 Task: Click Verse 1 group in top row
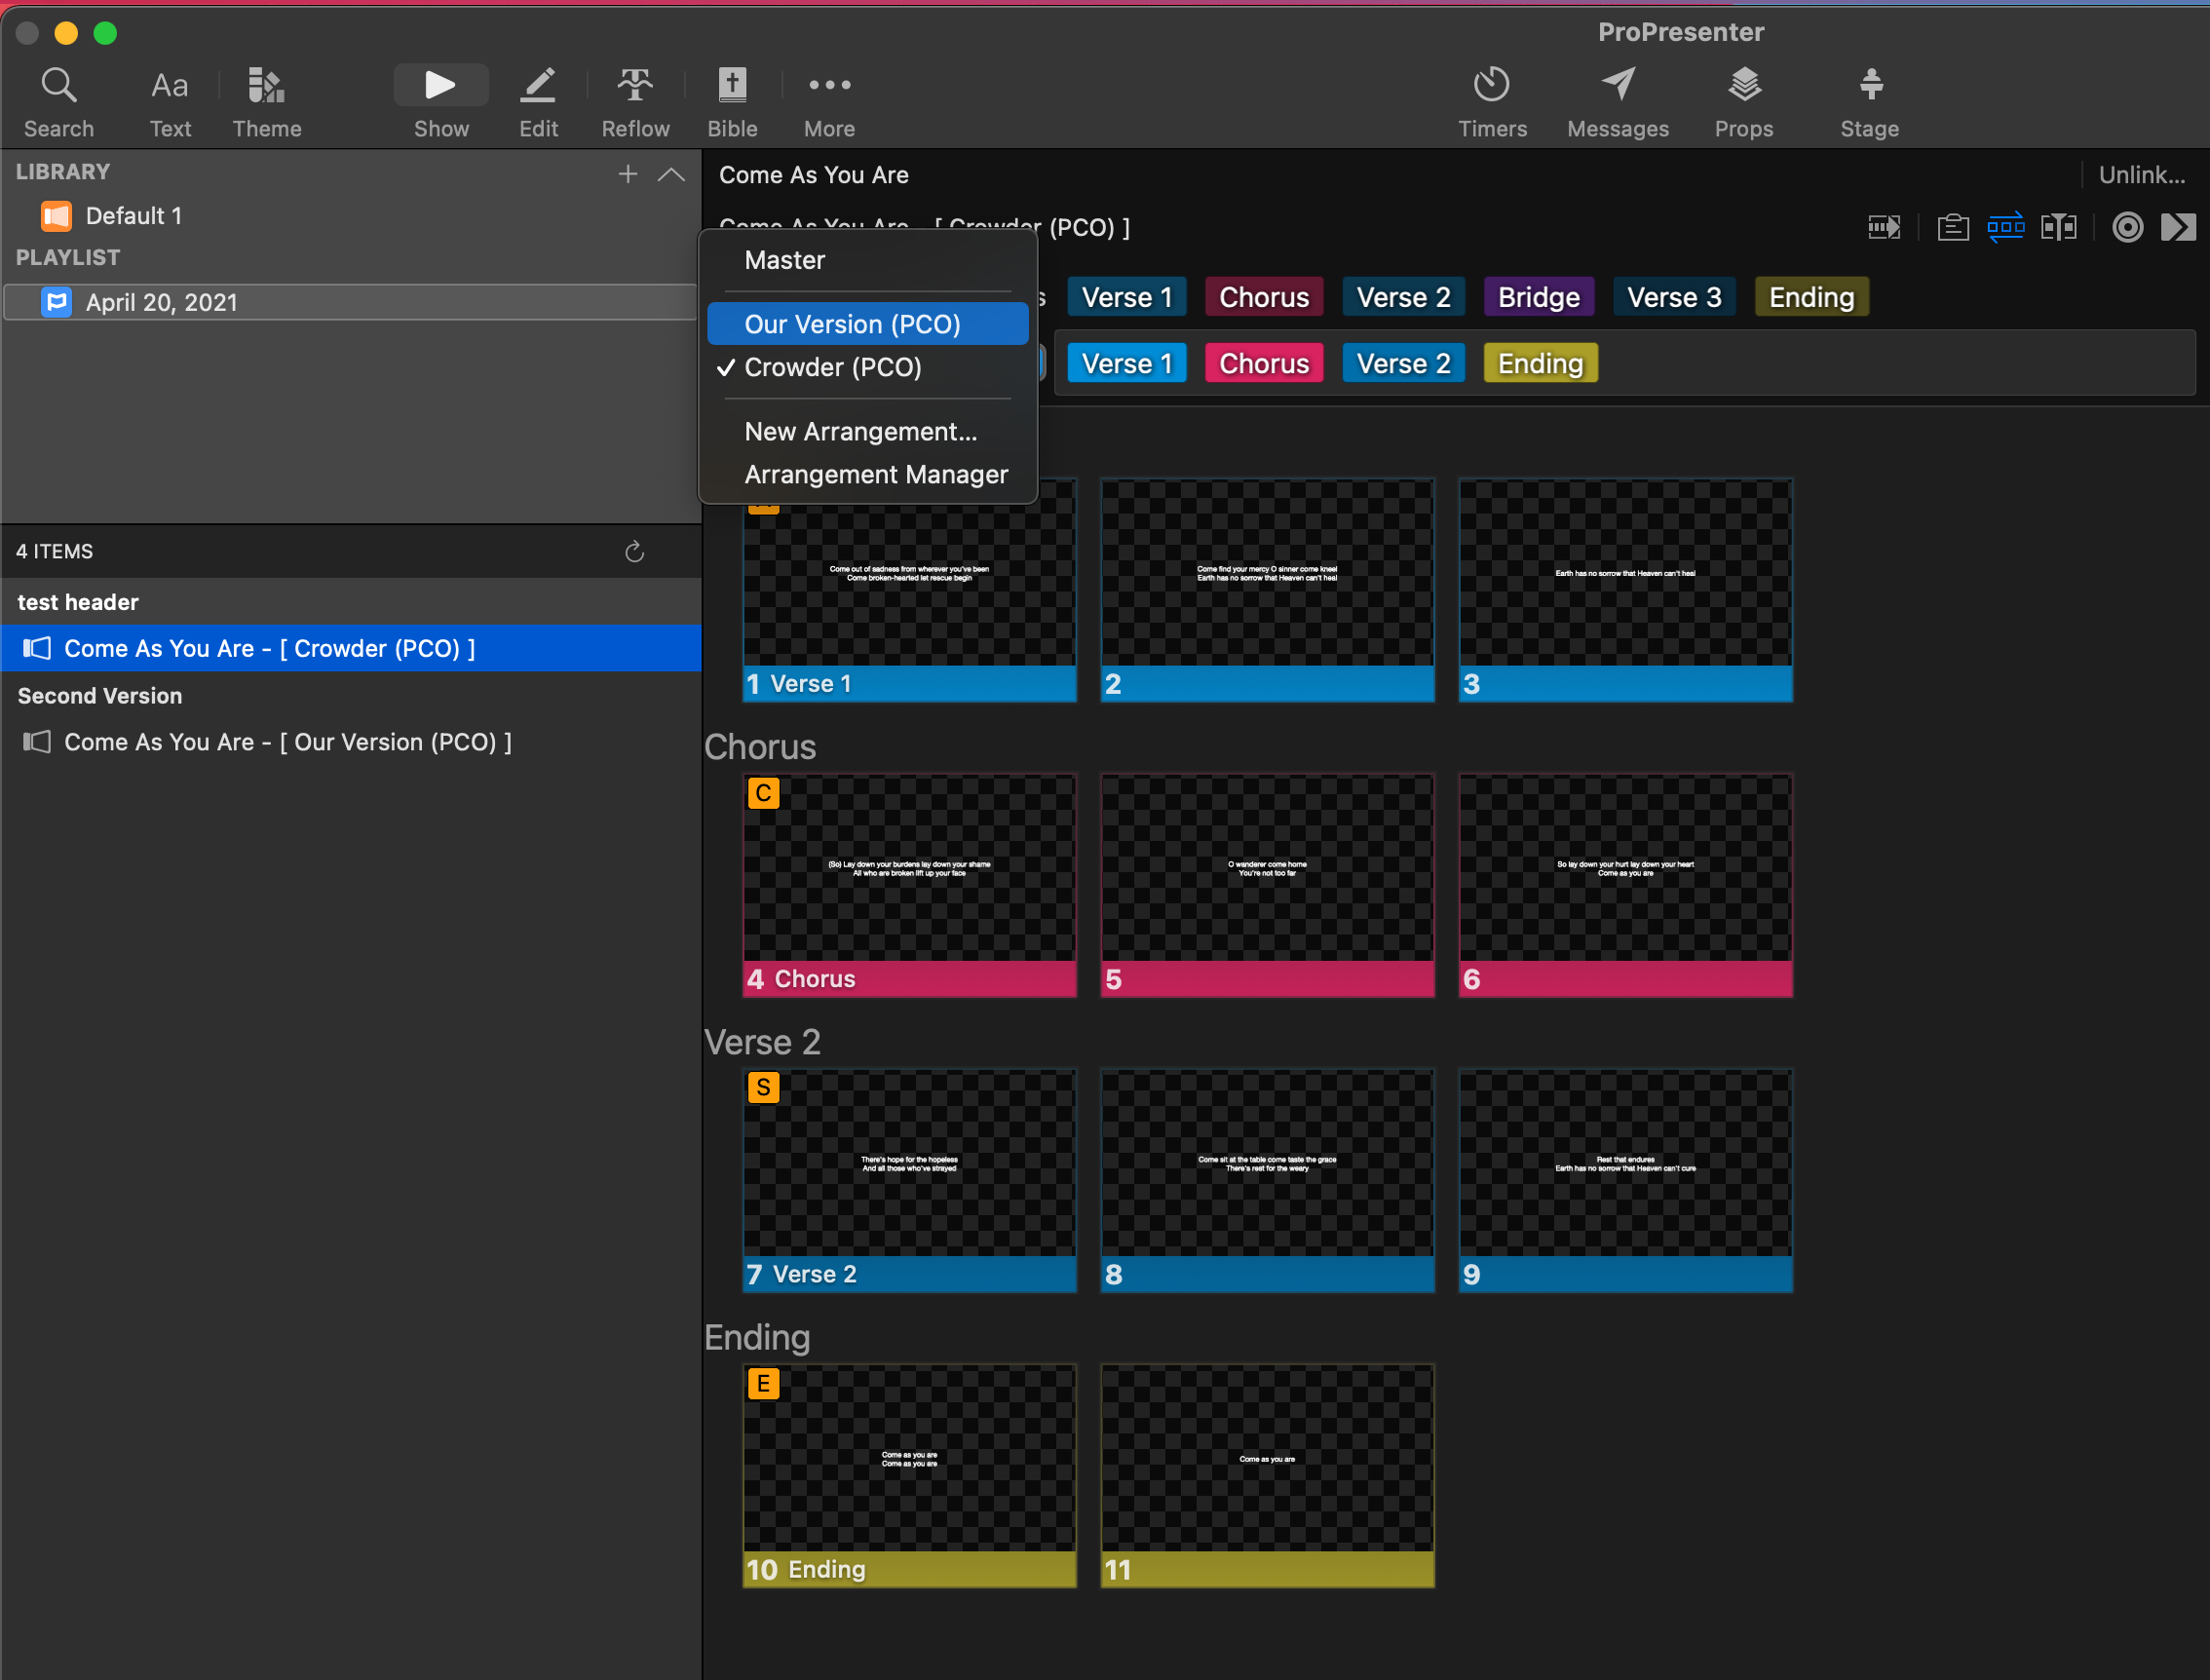[1127, 297]
